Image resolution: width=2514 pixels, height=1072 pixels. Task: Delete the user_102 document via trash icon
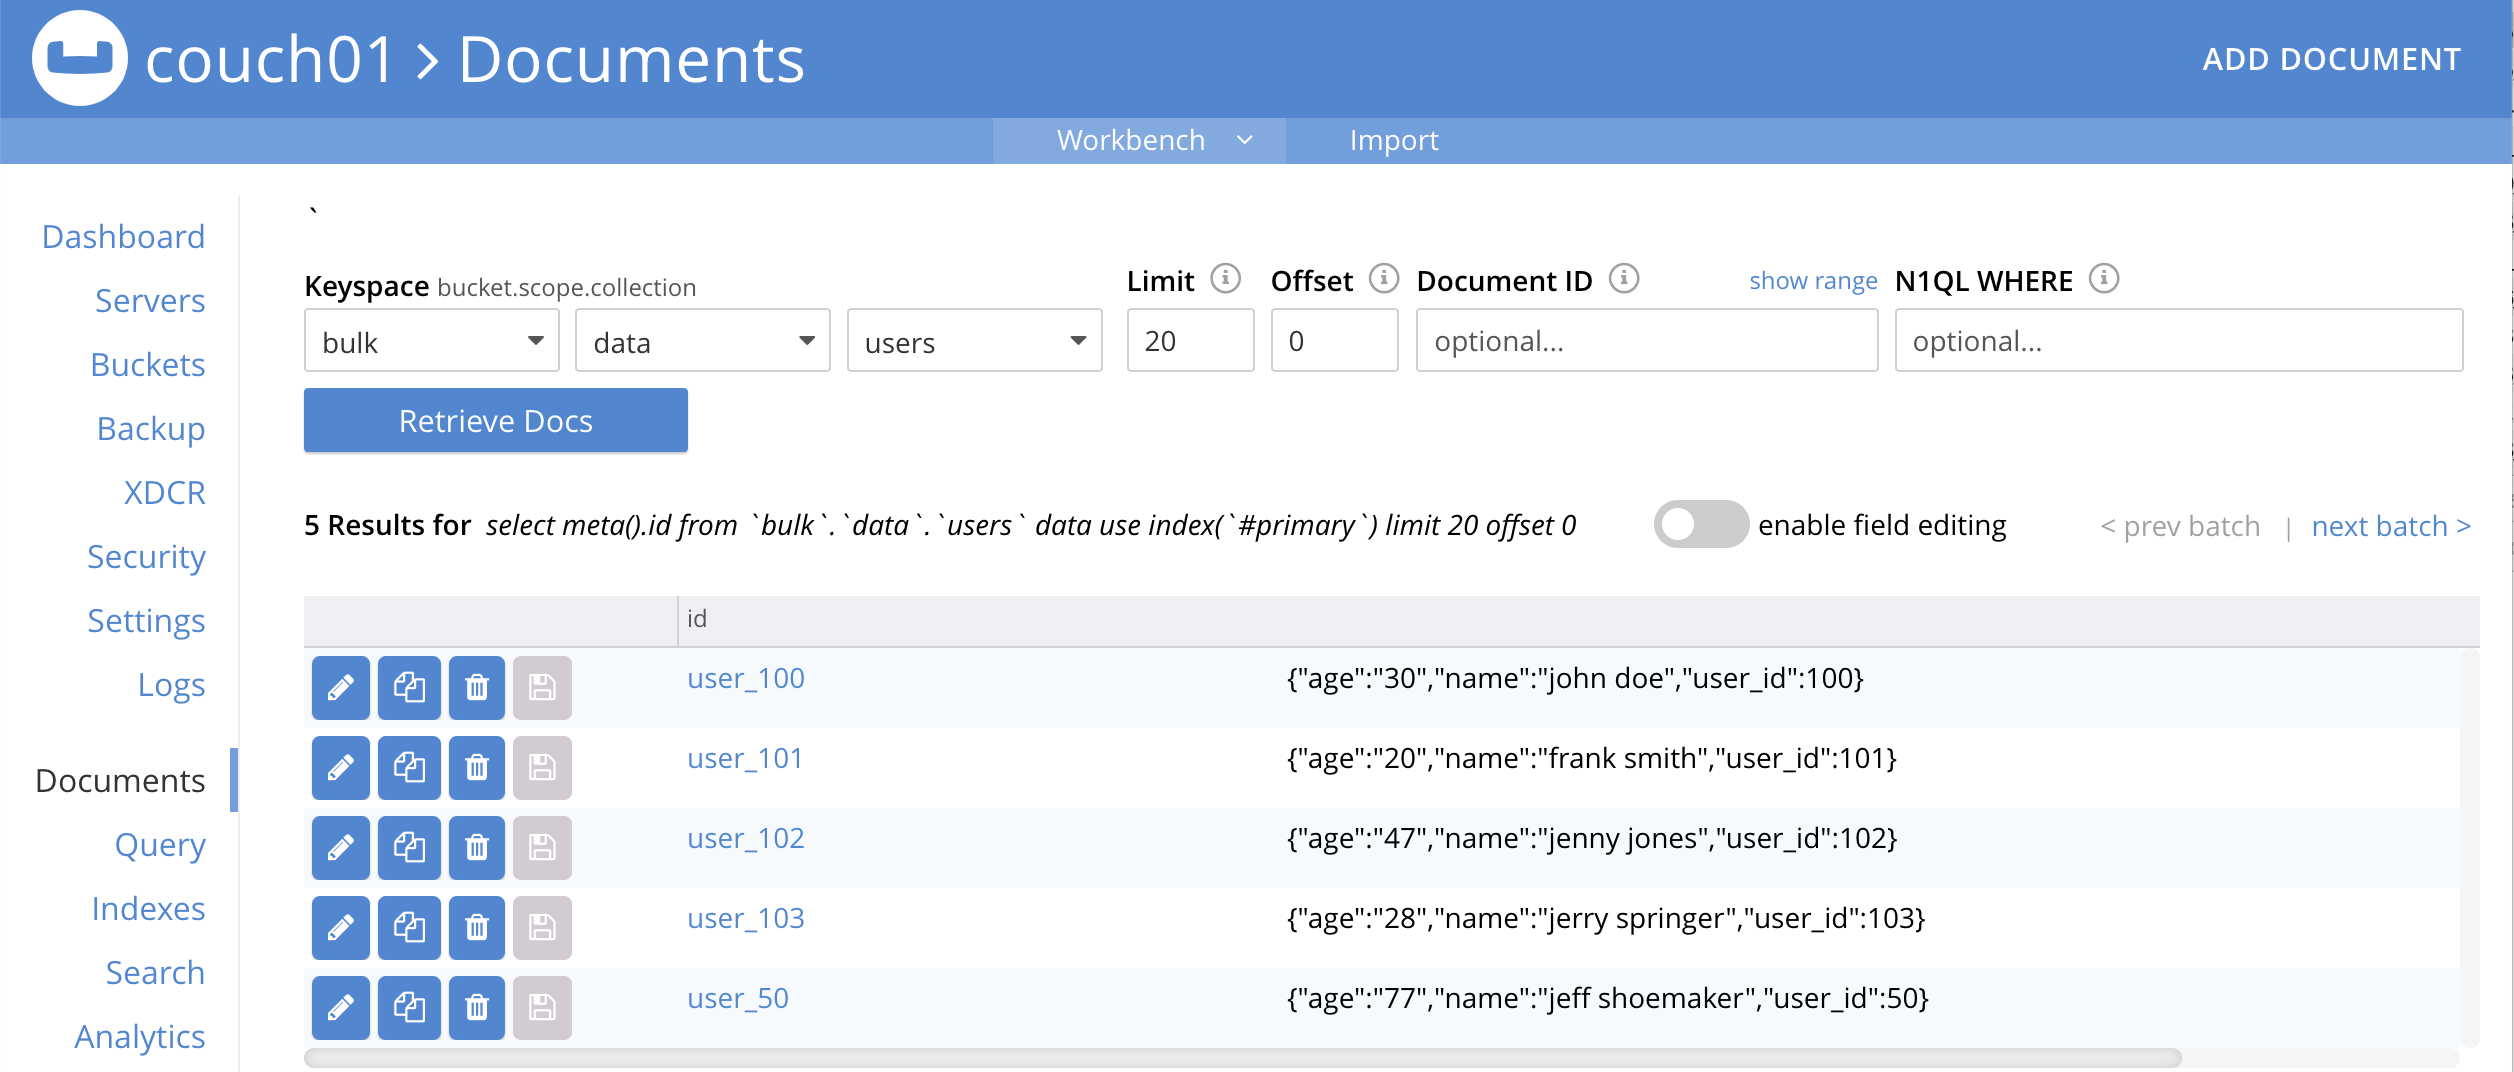coord(477,847)
